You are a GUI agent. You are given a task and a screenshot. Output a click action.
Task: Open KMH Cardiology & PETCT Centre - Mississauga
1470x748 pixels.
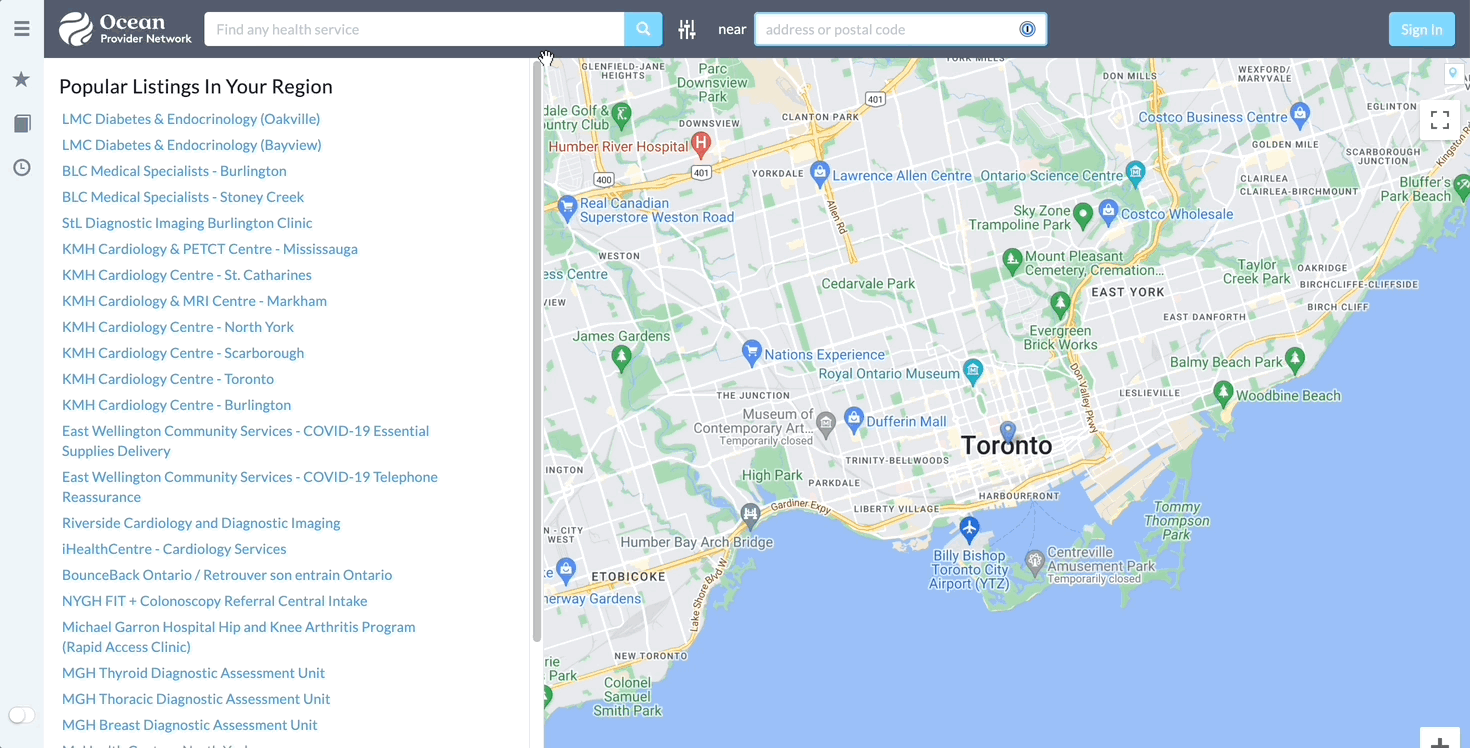210,249
